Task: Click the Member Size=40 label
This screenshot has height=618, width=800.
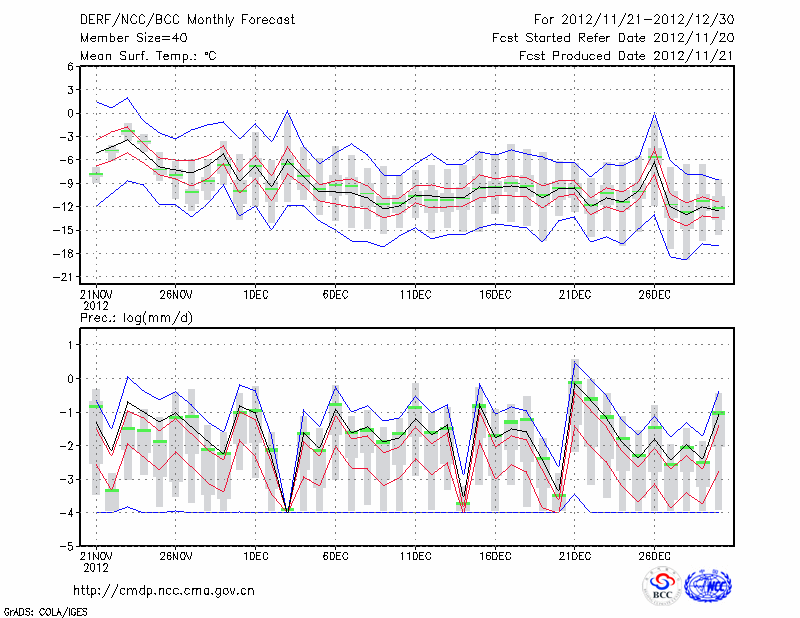Action: [127, 37]
